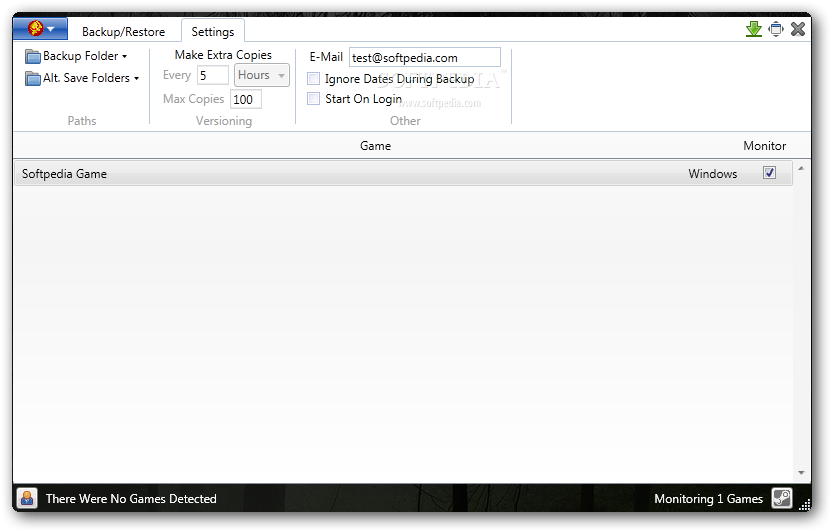Click the restore window icon in title area
This screenshot has width=832, height=532.
[776, 29]
